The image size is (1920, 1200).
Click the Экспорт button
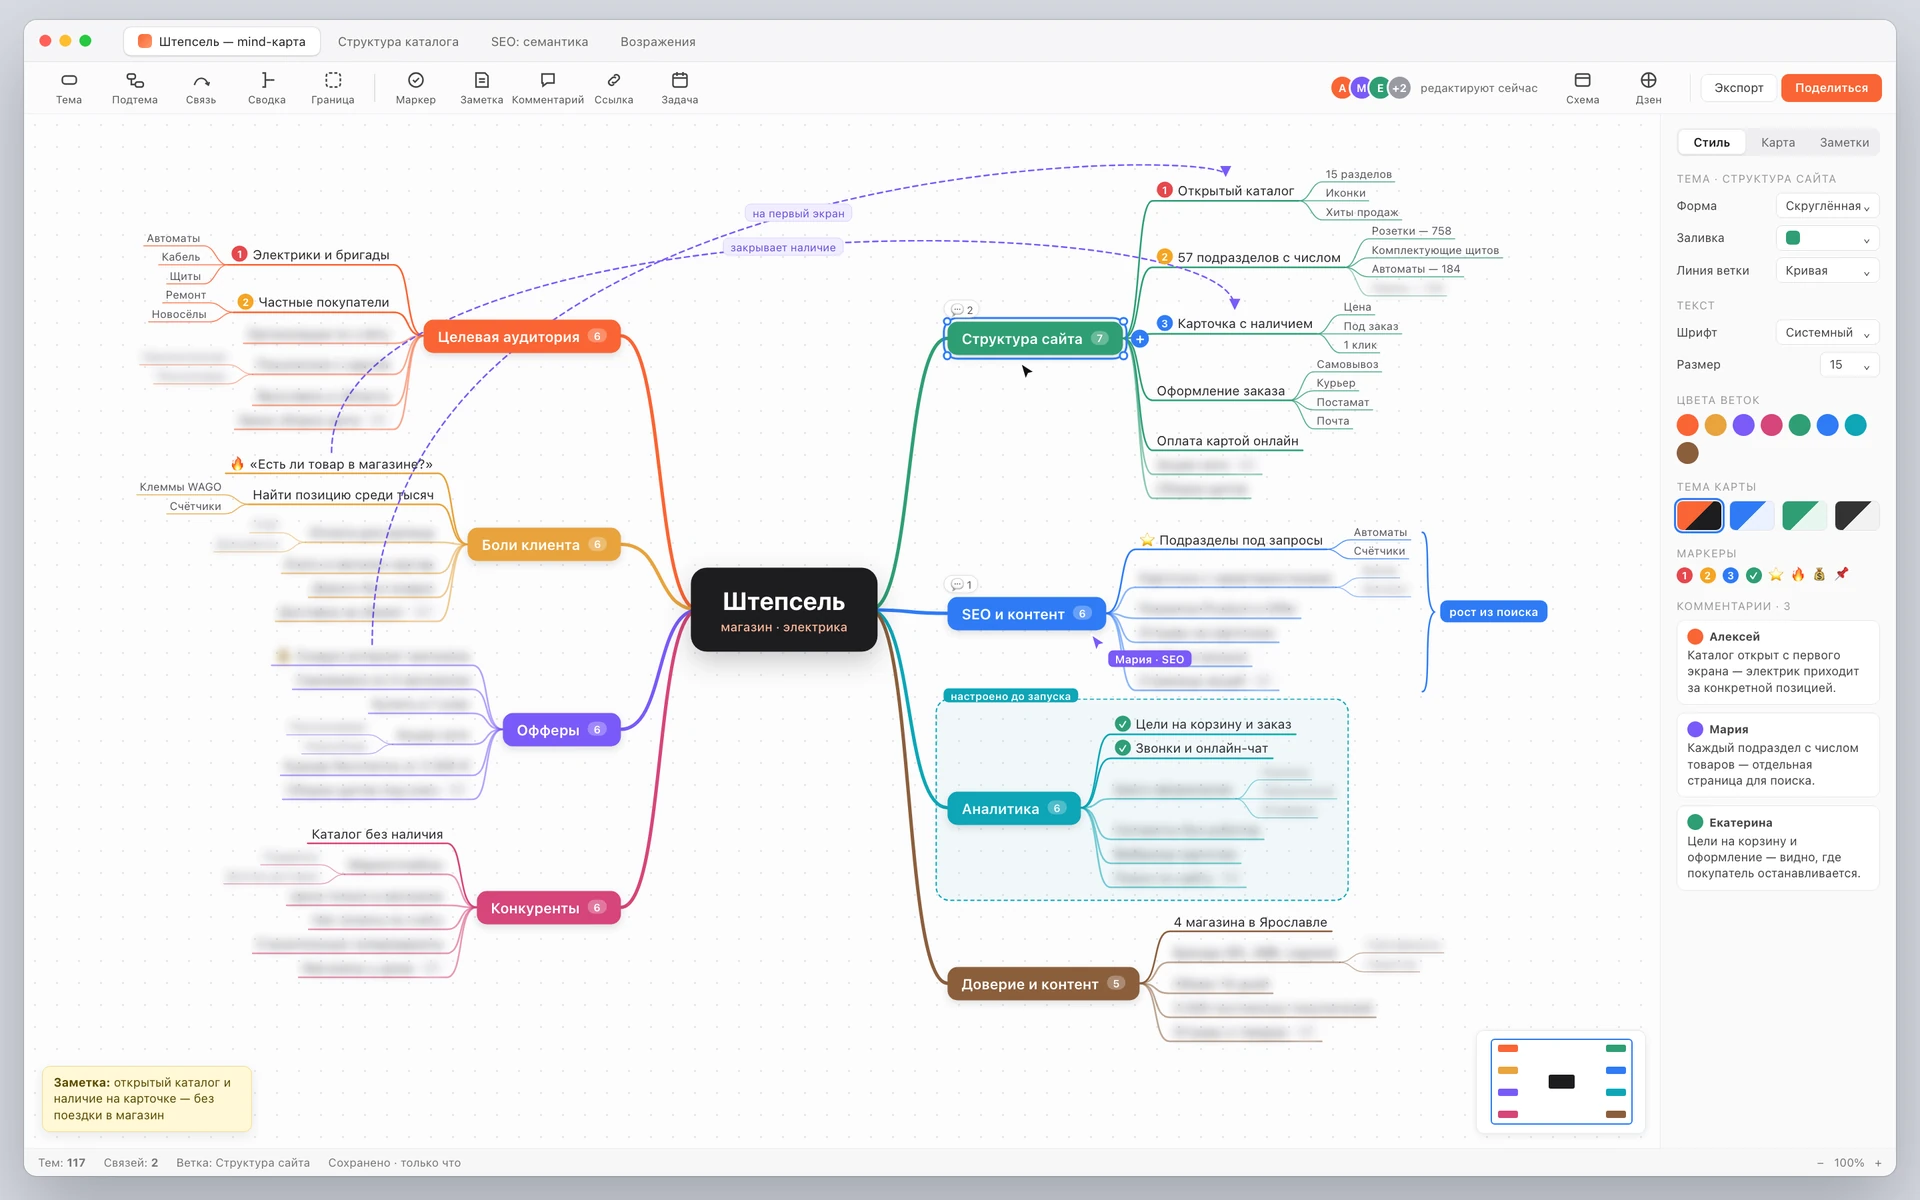1739,88
